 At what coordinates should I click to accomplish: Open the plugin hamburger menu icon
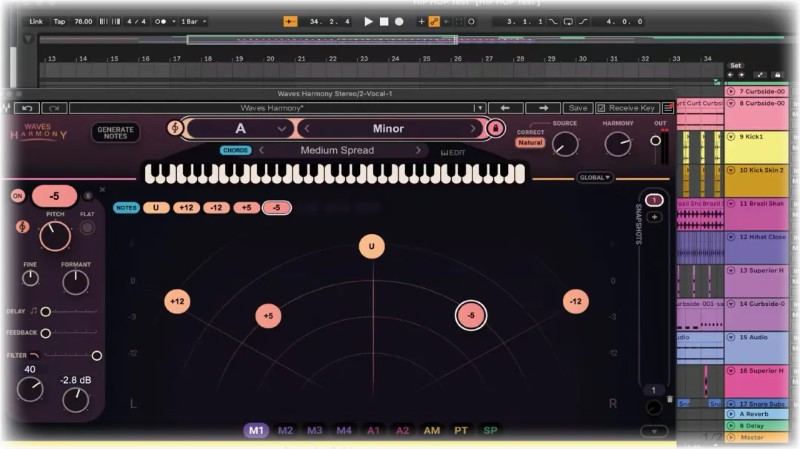click(x=667, y=108)
